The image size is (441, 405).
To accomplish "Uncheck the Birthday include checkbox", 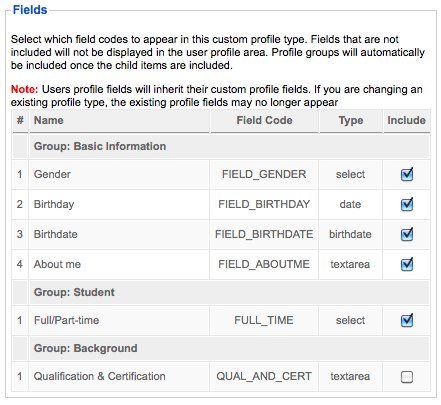I will point(407,205).
